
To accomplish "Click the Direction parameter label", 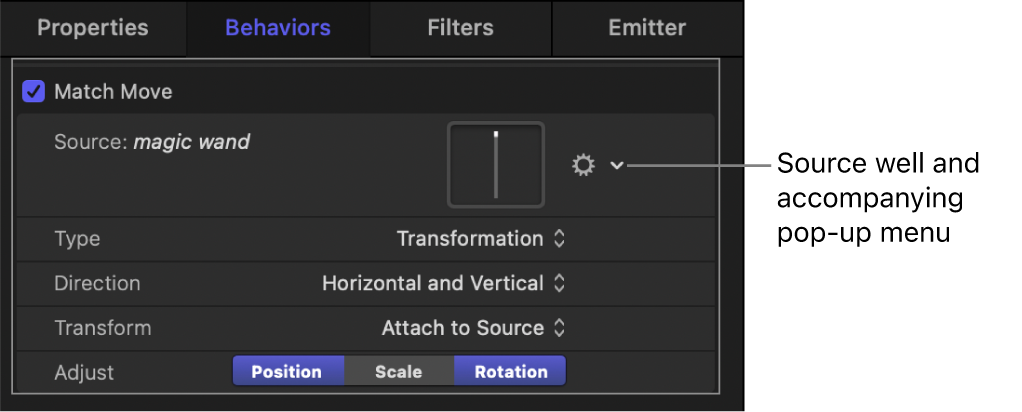I will tap(97, 284).
